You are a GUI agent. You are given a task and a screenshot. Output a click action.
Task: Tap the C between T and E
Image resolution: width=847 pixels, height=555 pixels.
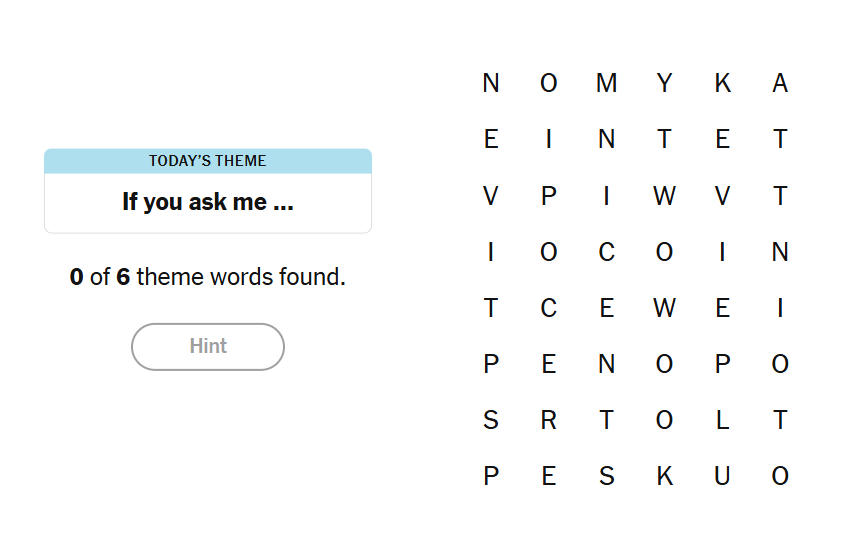pos(548,308)
